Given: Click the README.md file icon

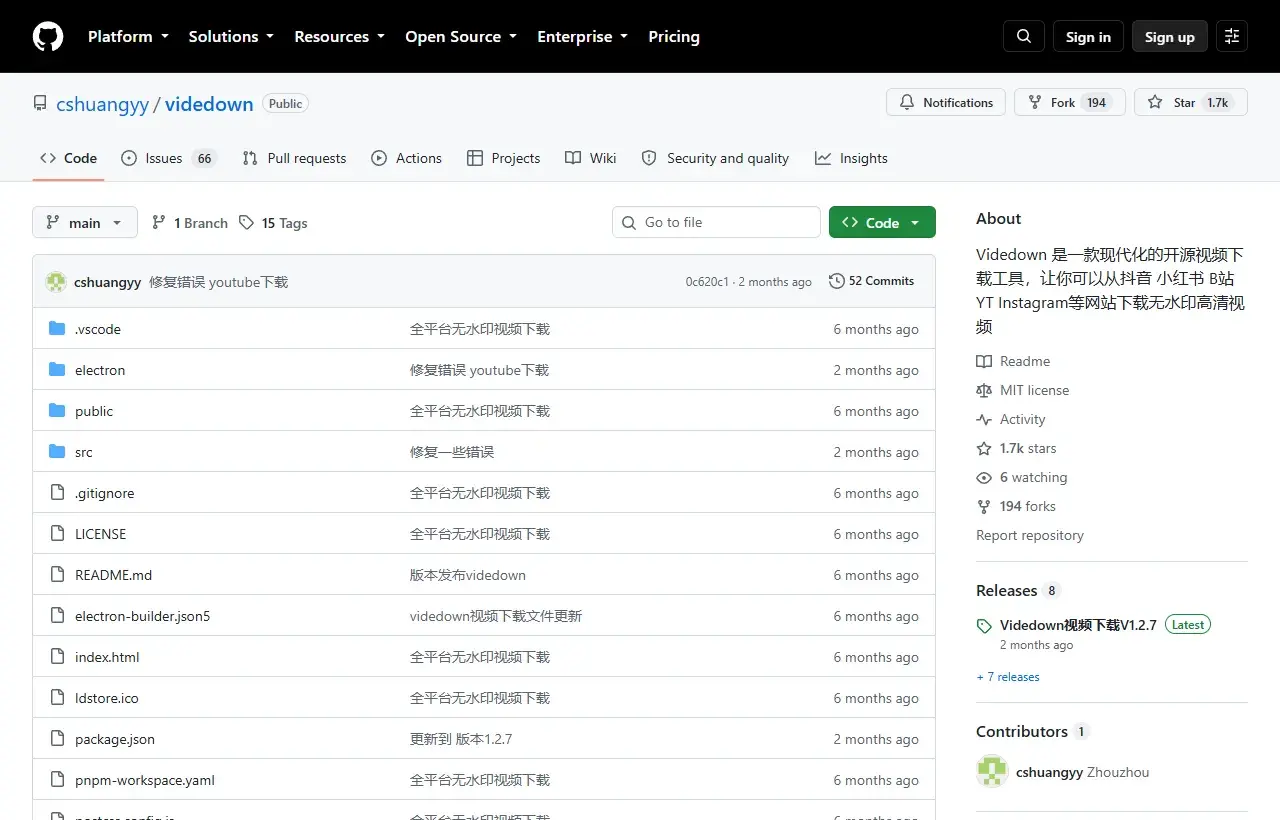Looking at the screenshot, I should (x=57, y=575).
